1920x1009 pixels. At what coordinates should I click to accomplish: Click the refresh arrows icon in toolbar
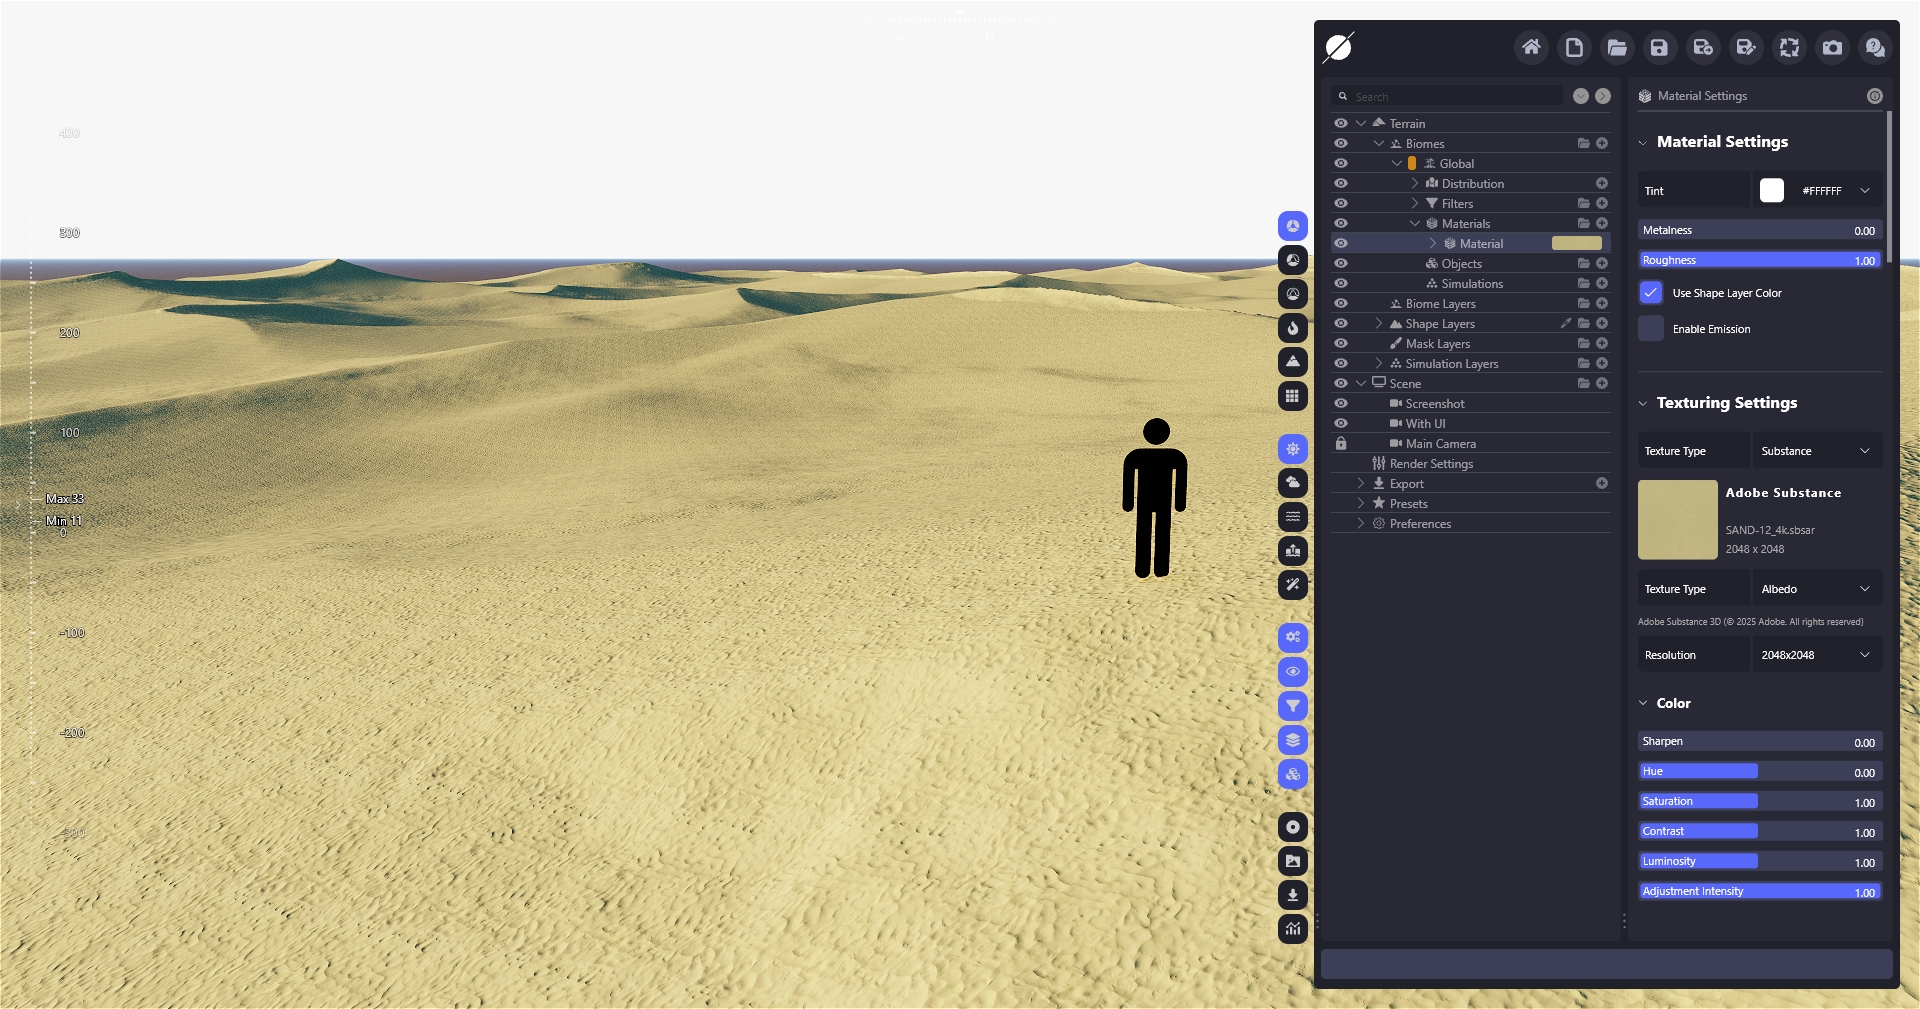tap(1789, 47)
